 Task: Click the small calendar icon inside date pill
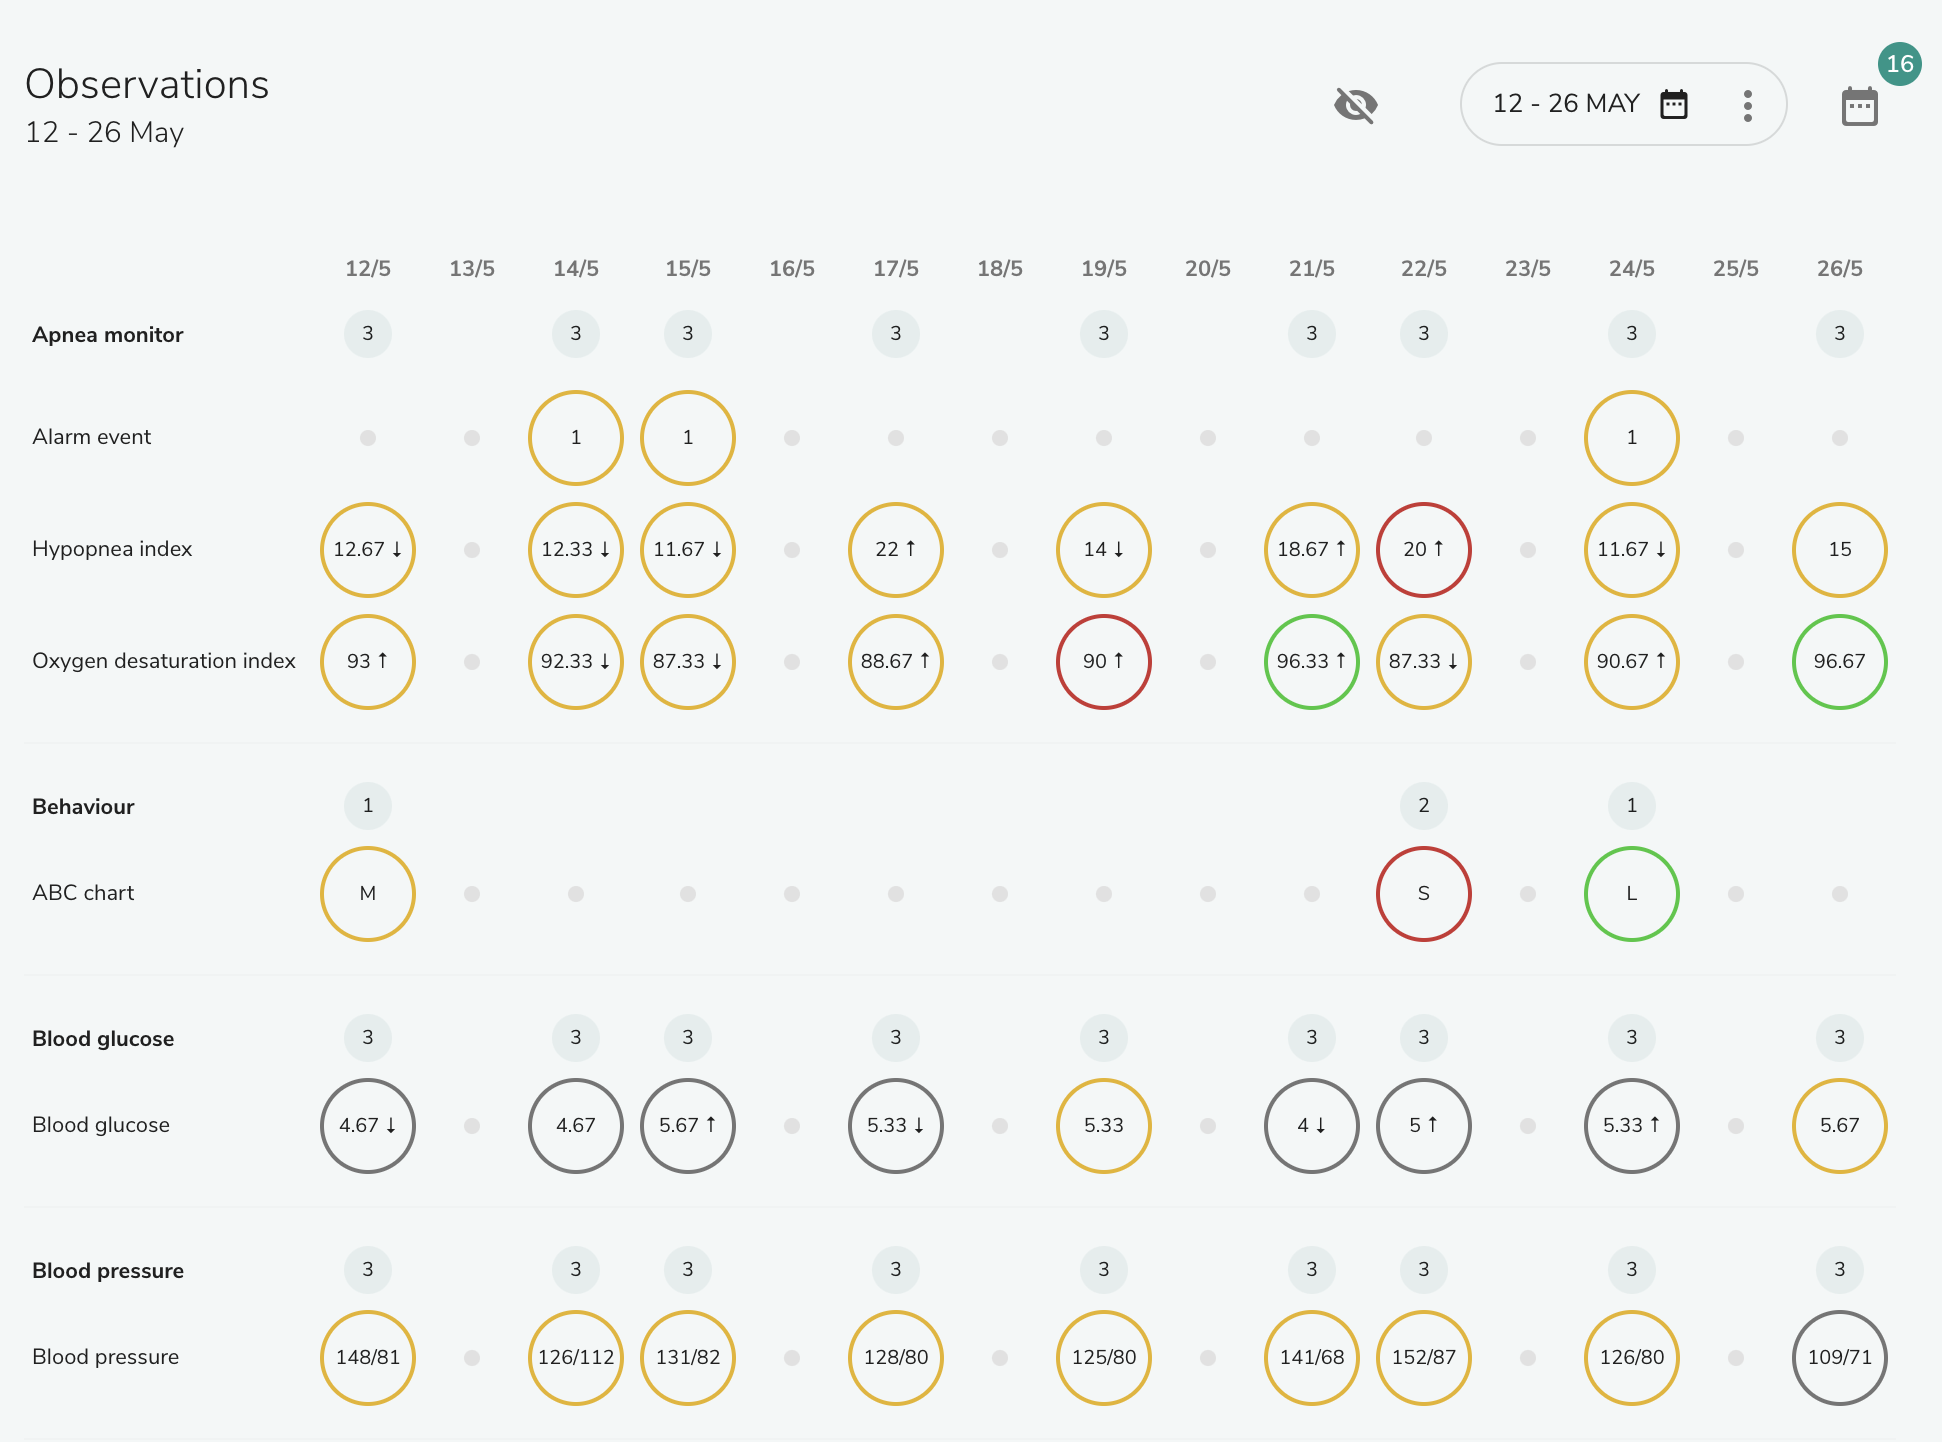click(x=1673, y=104)
